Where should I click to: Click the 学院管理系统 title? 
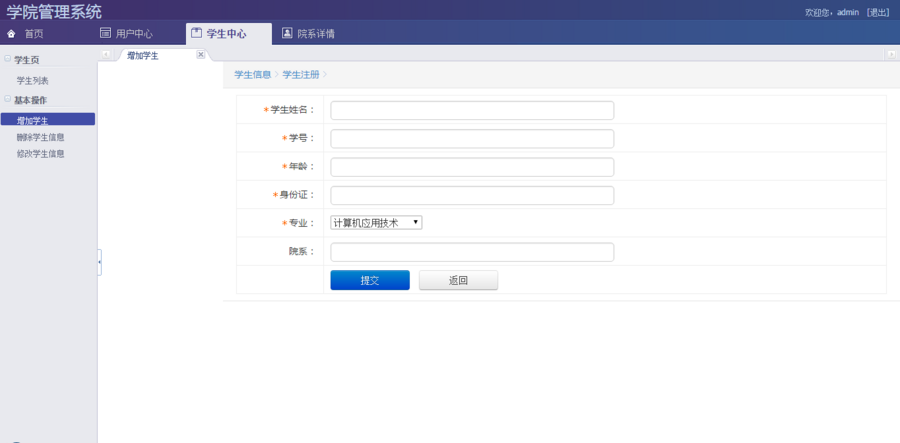click(55, 11)
